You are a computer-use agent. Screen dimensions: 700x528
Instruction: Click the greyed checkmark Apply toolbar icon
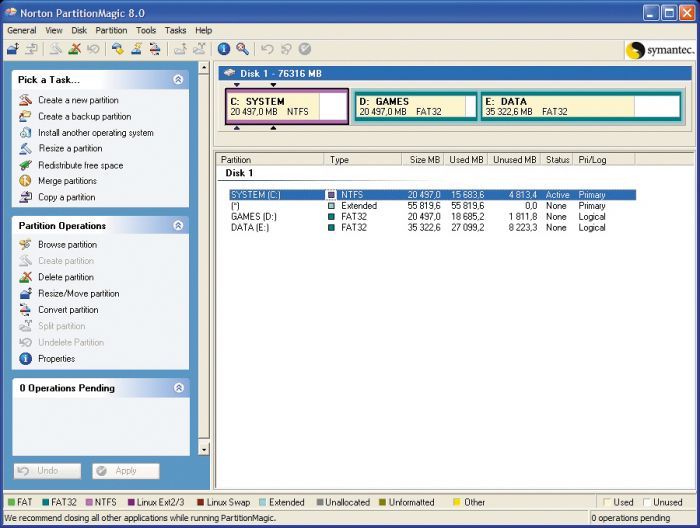pos(304,49)
